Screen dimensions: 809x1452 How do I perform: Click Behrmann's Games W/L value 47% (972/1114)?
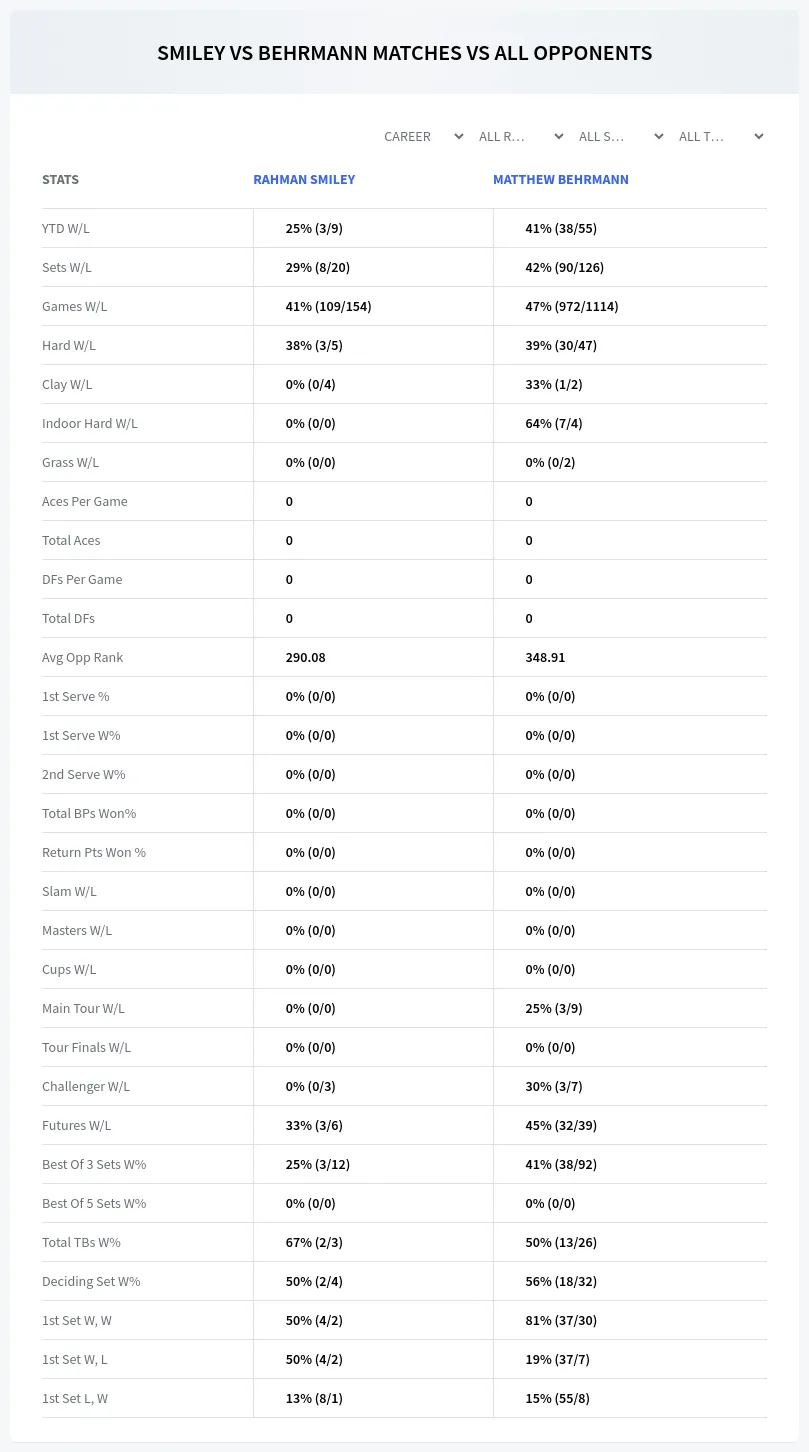pyautogui.click(x=572, y=306)
